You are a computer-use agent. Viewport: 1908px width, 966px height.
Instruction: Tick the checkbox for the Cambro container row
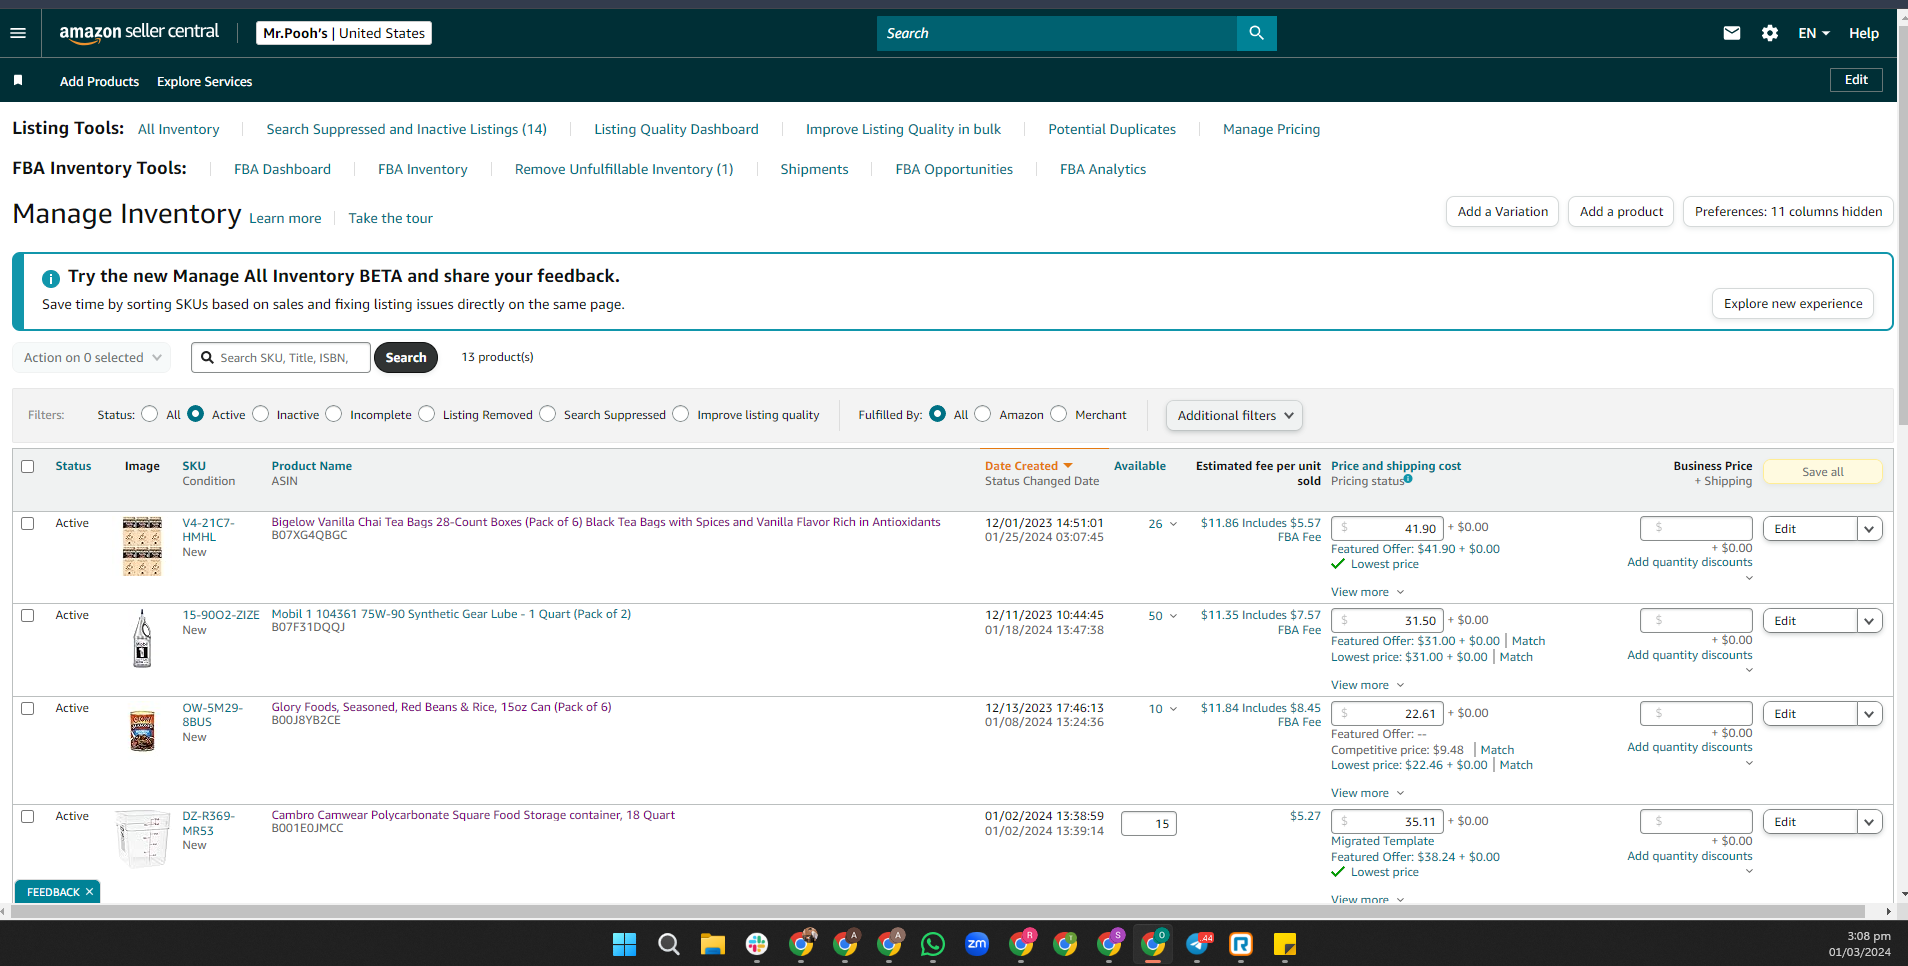pyautogui.click(x=28, y=816)
